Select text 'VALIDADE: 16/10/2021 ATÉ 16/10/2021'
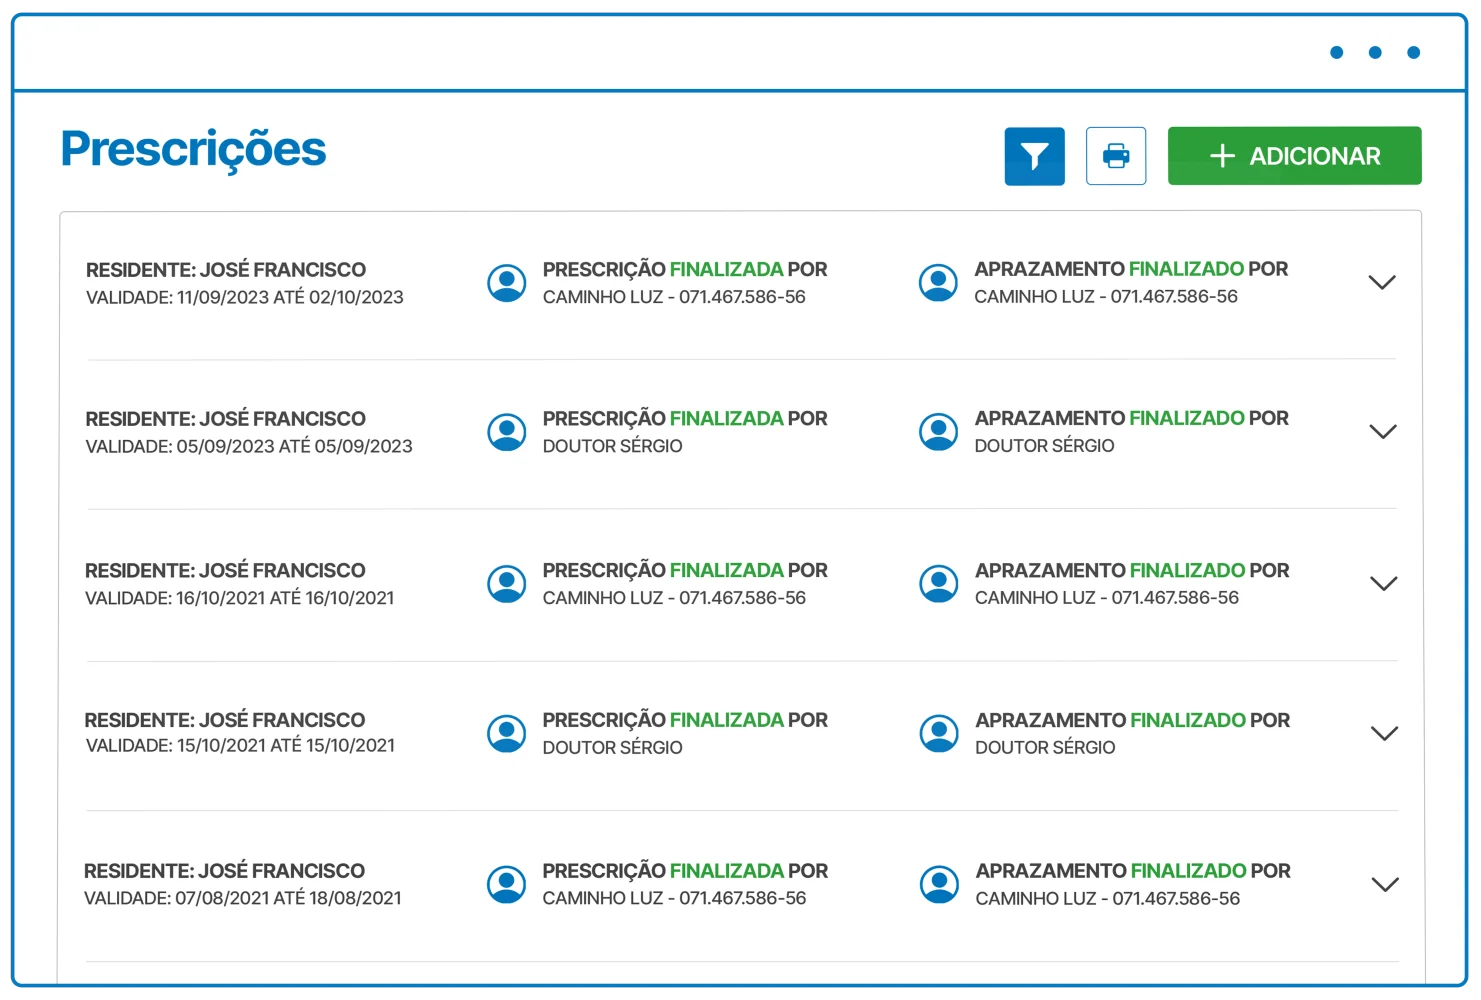Viewport: 1481px width, 1000px height. pyautogui.click(x=240, y=598)
